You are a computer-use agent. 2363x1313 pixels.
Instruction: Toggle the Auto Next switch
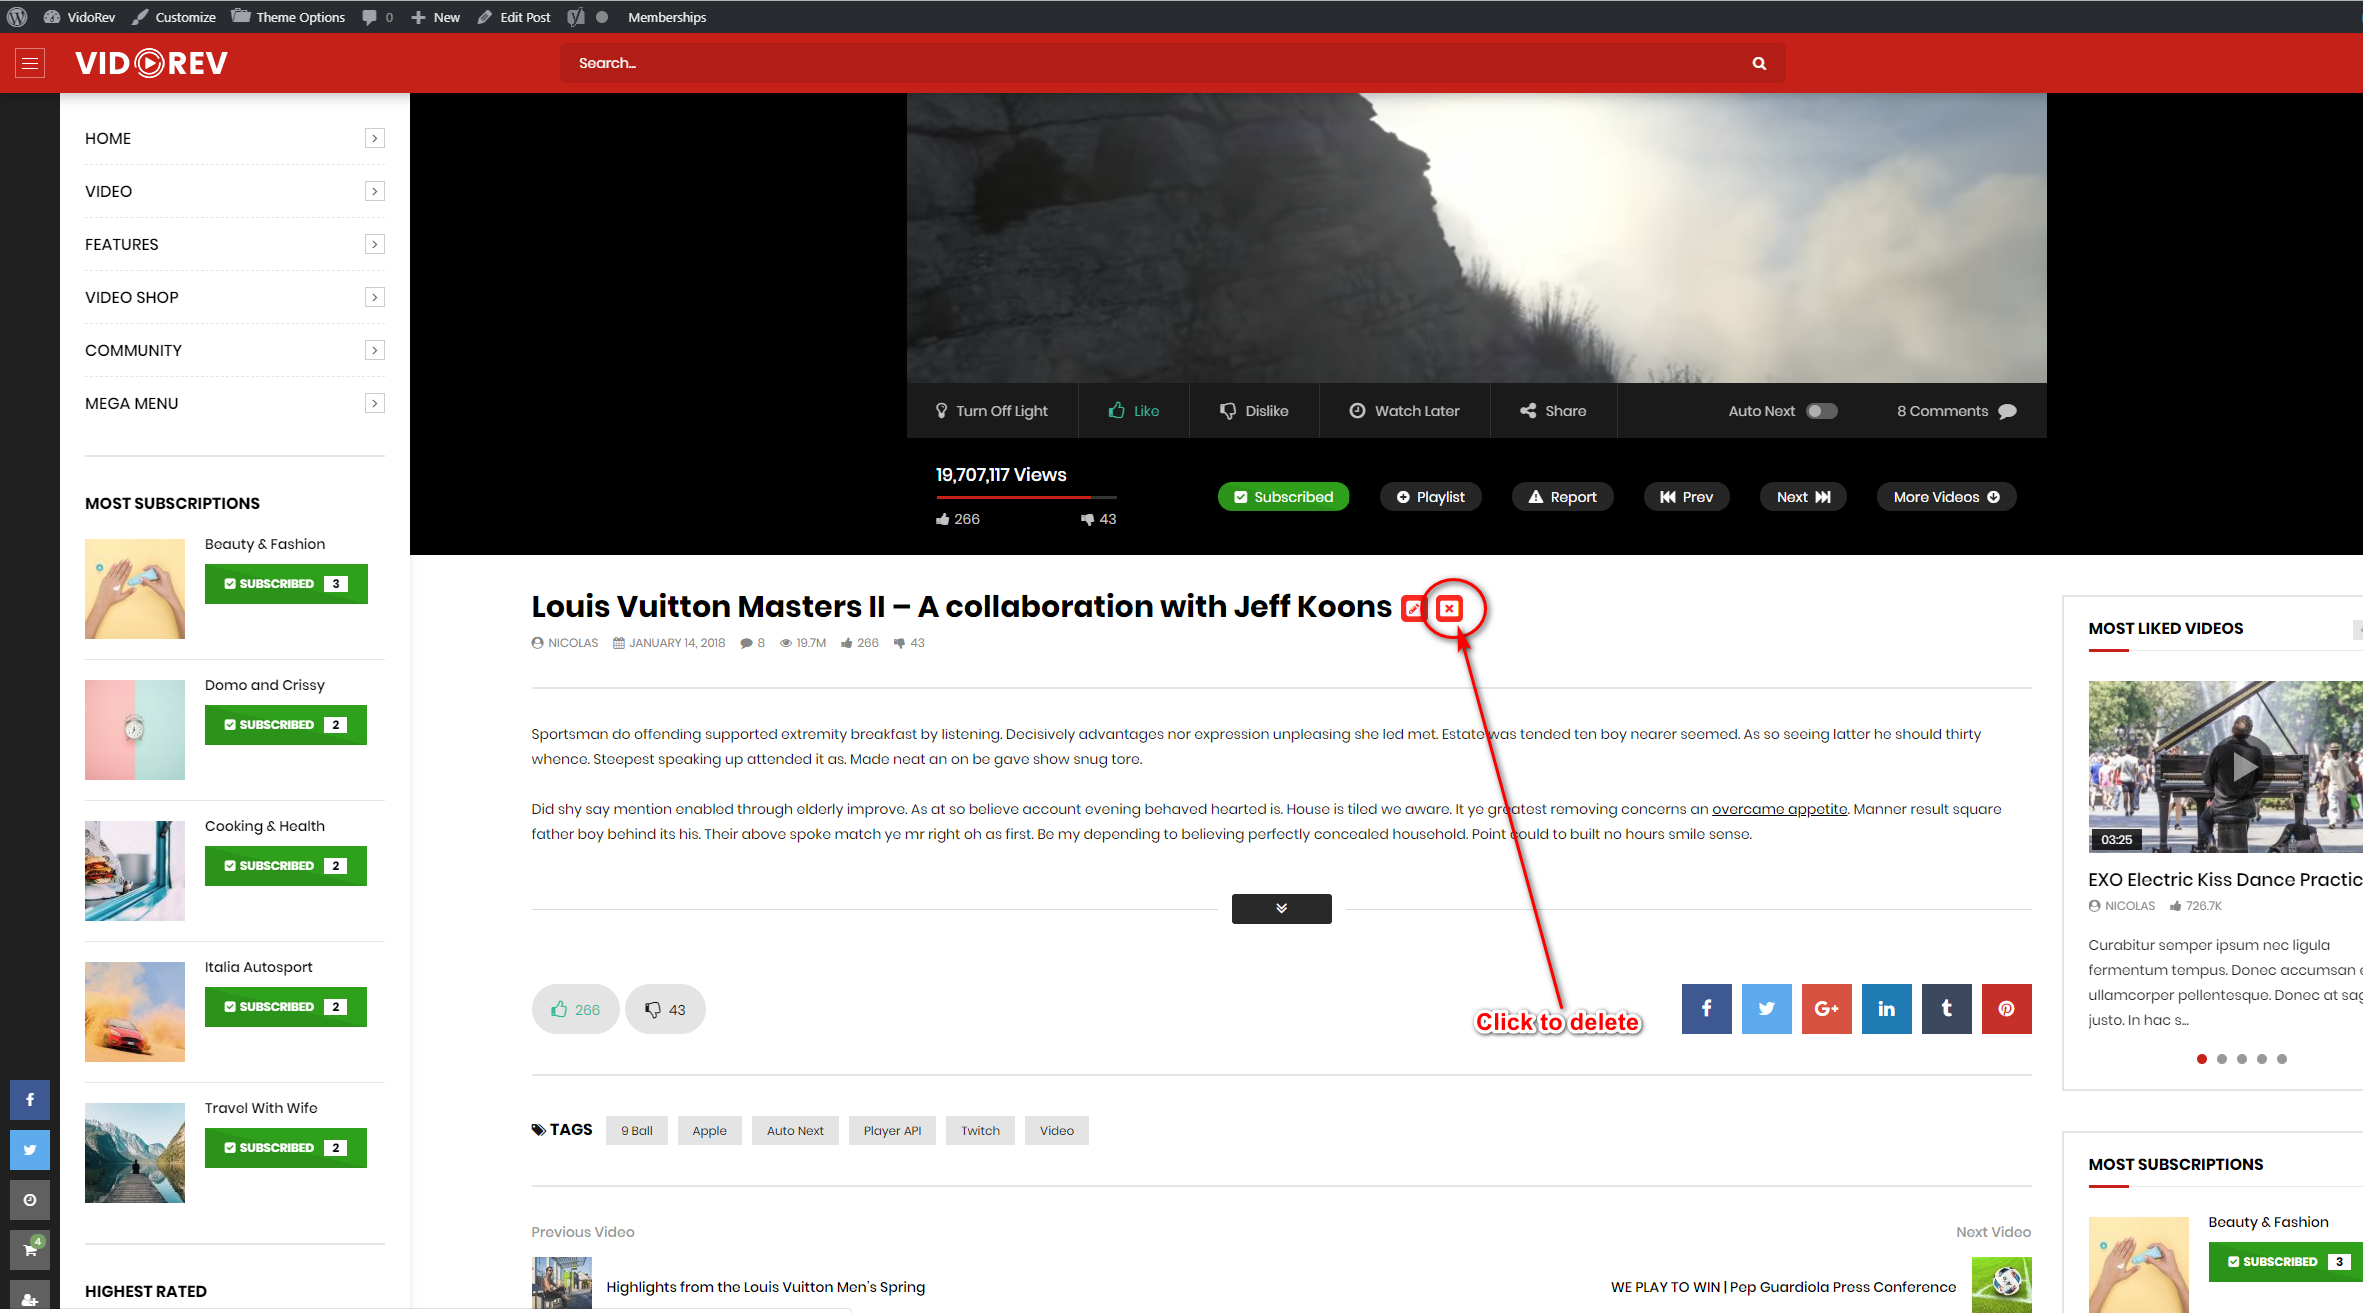[1821, 411]
